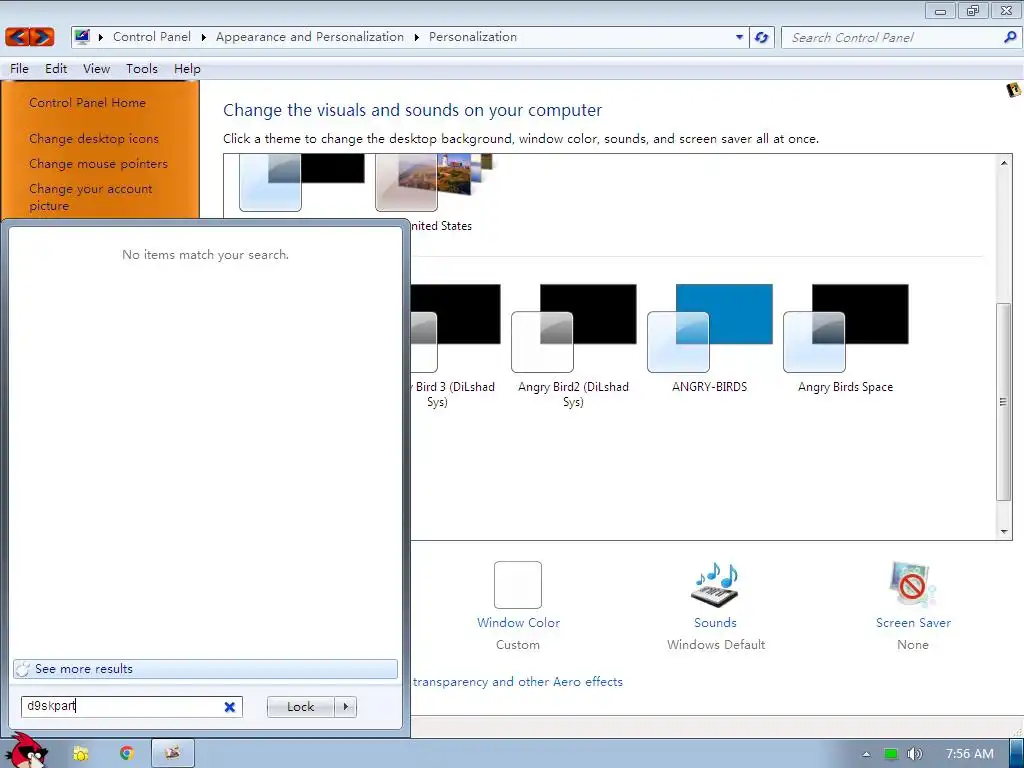Viewport: 1024px width, 768px height.
Task: Click the refresh button beside the address bar
Action: (x=761, y=37)
